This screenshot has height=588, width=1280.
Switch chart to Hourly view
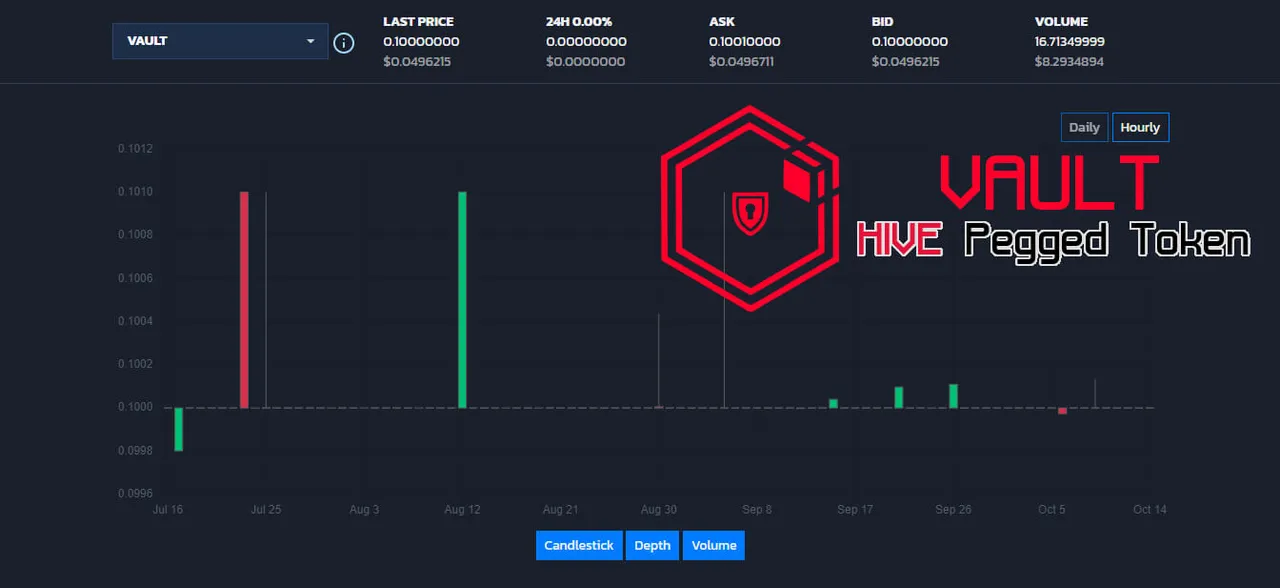point(1140,127)
